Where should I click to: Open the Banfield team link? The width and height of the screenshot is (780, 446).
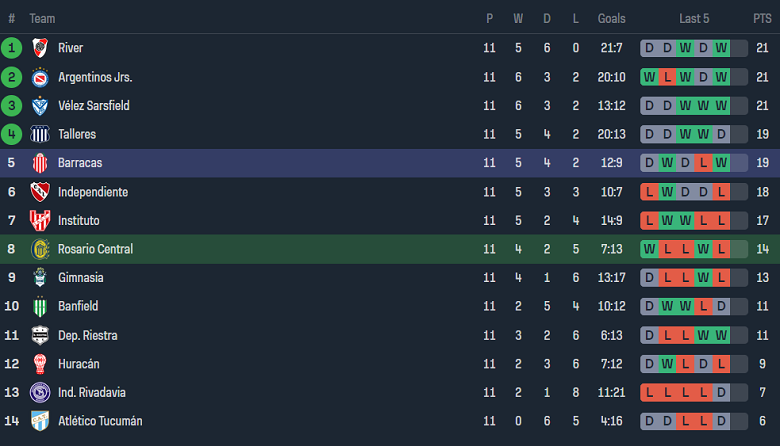click(x=78, y=306)
